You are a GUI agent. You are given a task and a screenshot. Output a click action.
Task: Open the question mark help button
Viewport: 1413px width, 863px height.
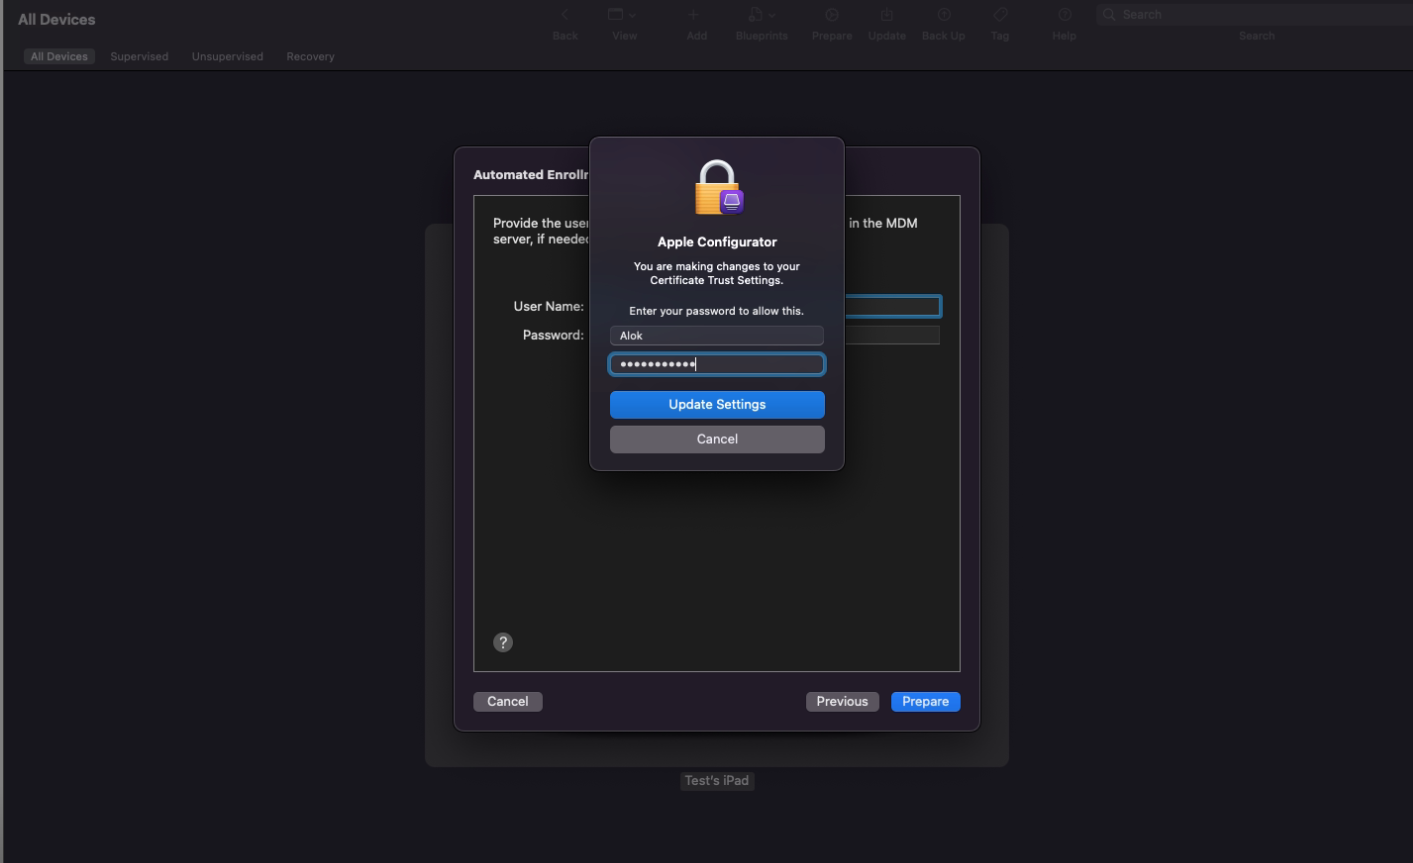click(x=503, y=642)
